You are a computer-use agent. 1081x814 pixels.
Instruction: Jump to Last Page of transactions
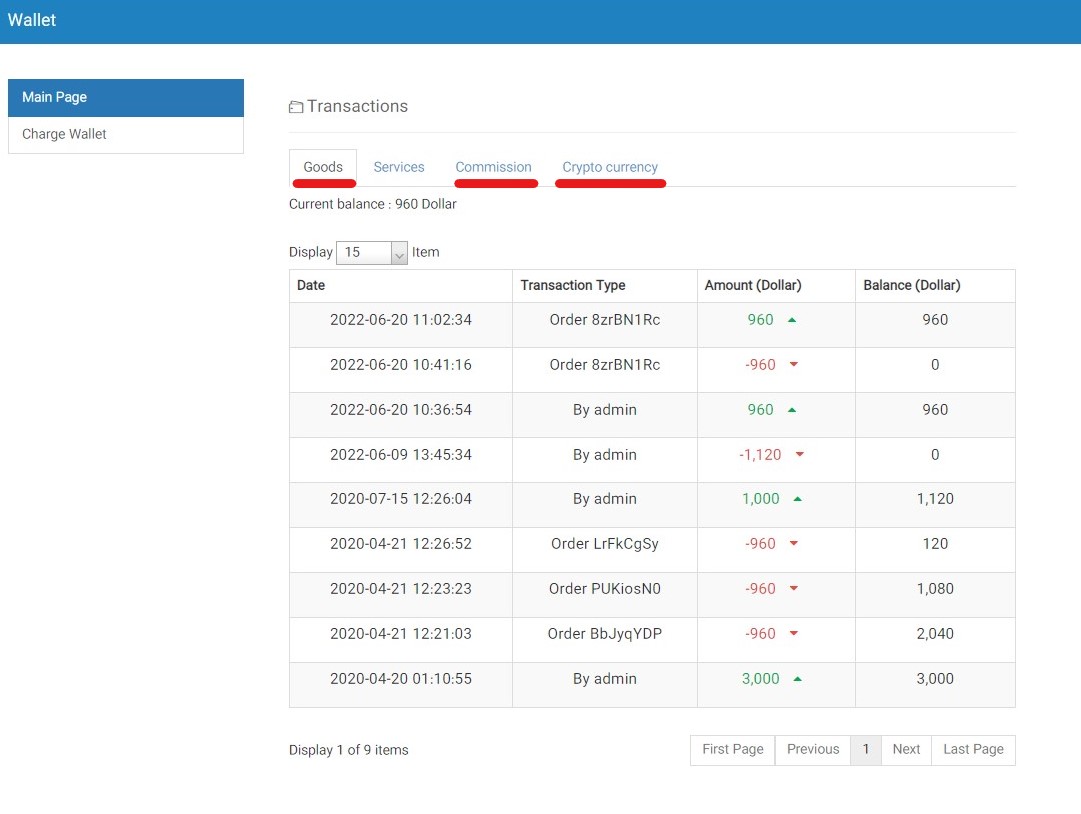point(973,749)
